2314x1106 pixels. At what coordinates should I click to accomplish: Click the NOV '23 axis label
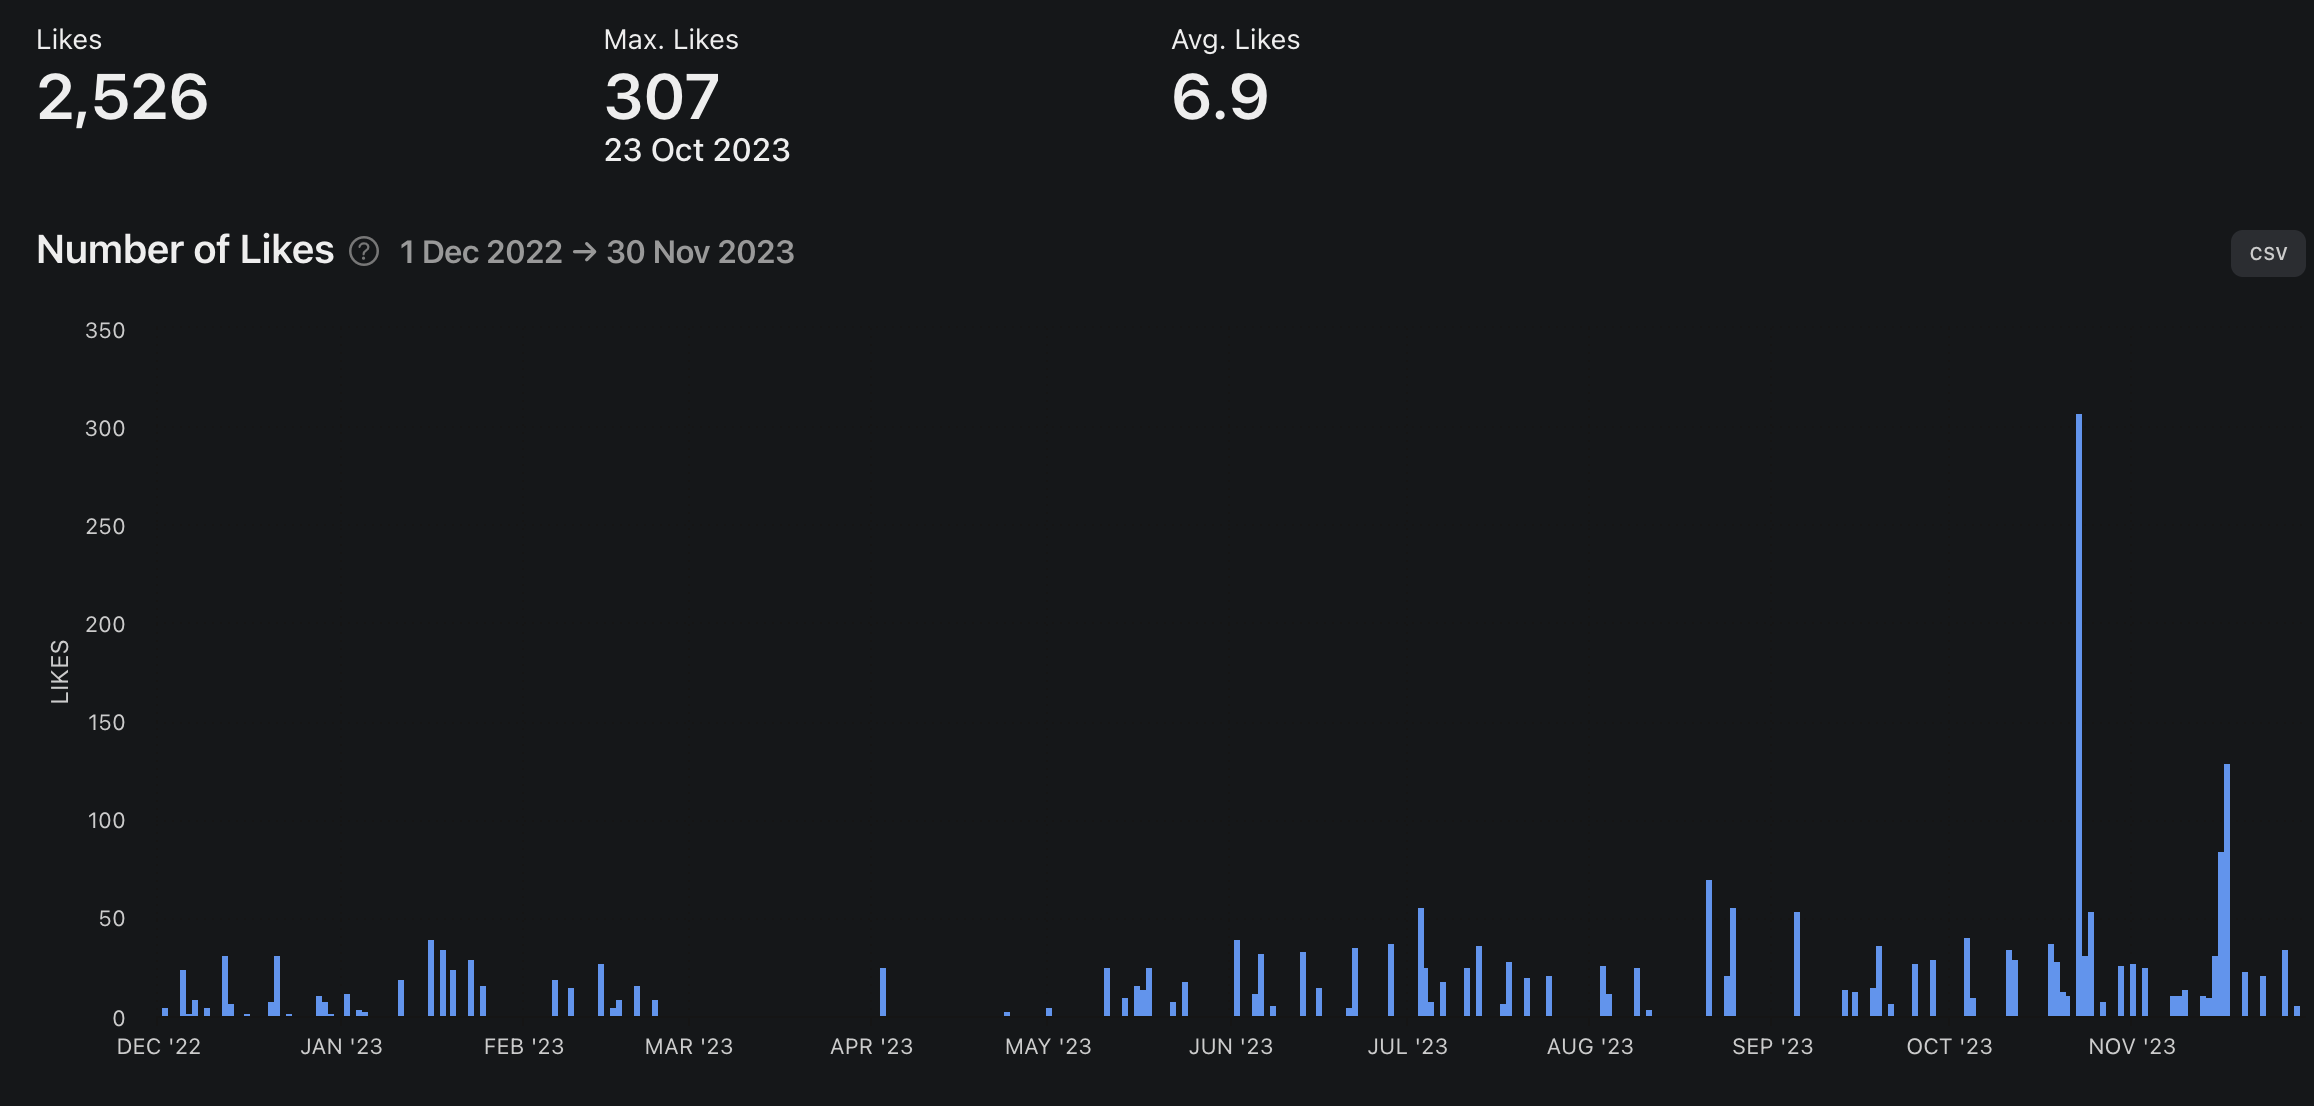click(x=2131, y=1046)
